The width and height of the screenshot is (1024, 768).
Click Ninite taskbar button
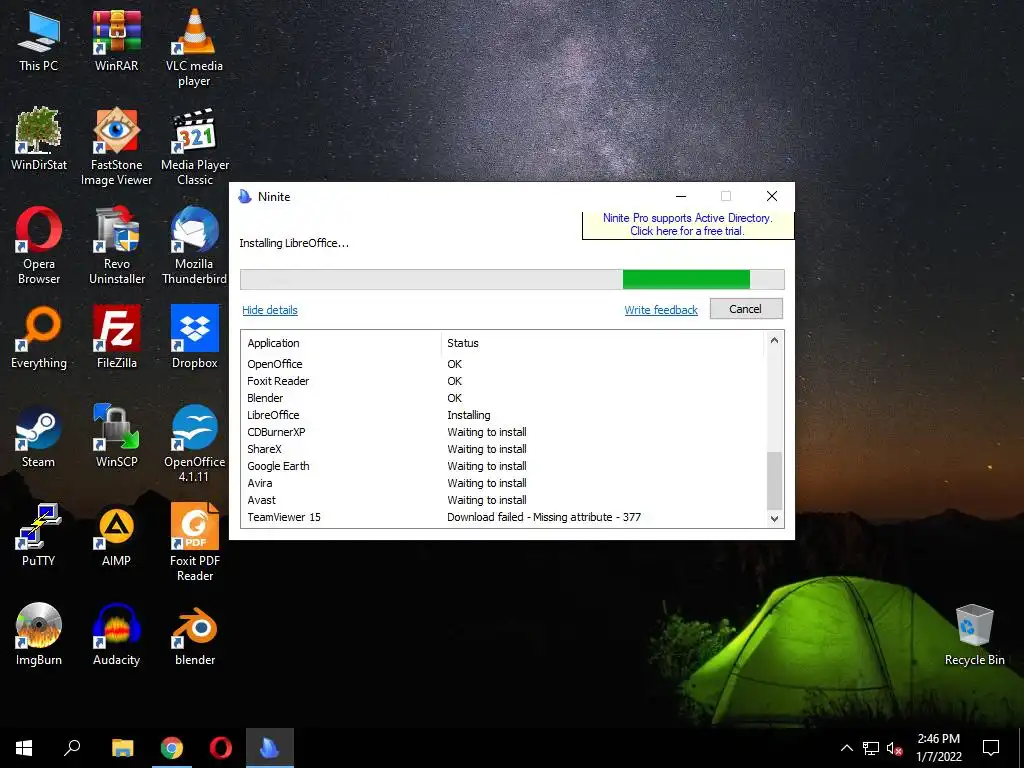(x=270, y=748)
